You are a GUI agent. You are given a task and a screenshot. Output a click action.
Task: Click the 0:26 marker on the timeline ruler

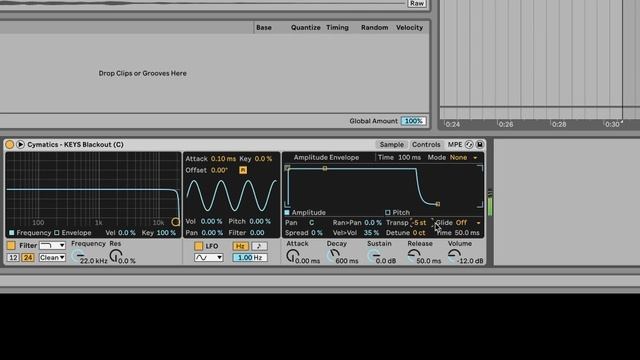(506, 124)
